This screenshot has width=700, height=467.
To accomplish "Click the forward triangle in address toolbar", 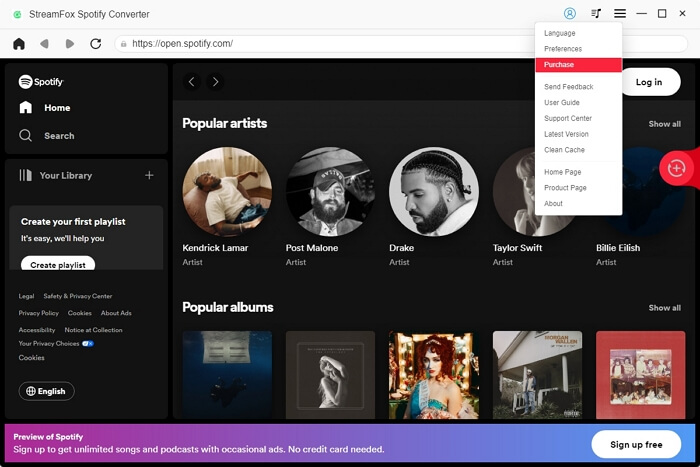I will [70, 44].
